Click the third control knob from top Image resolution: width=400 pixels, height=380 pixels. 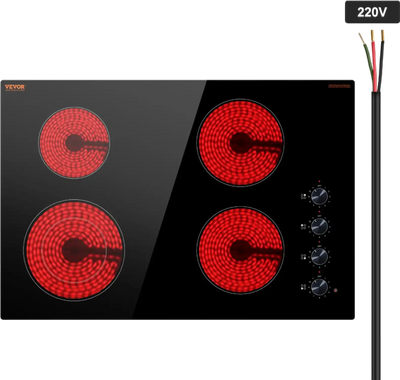tap(319, 256)
